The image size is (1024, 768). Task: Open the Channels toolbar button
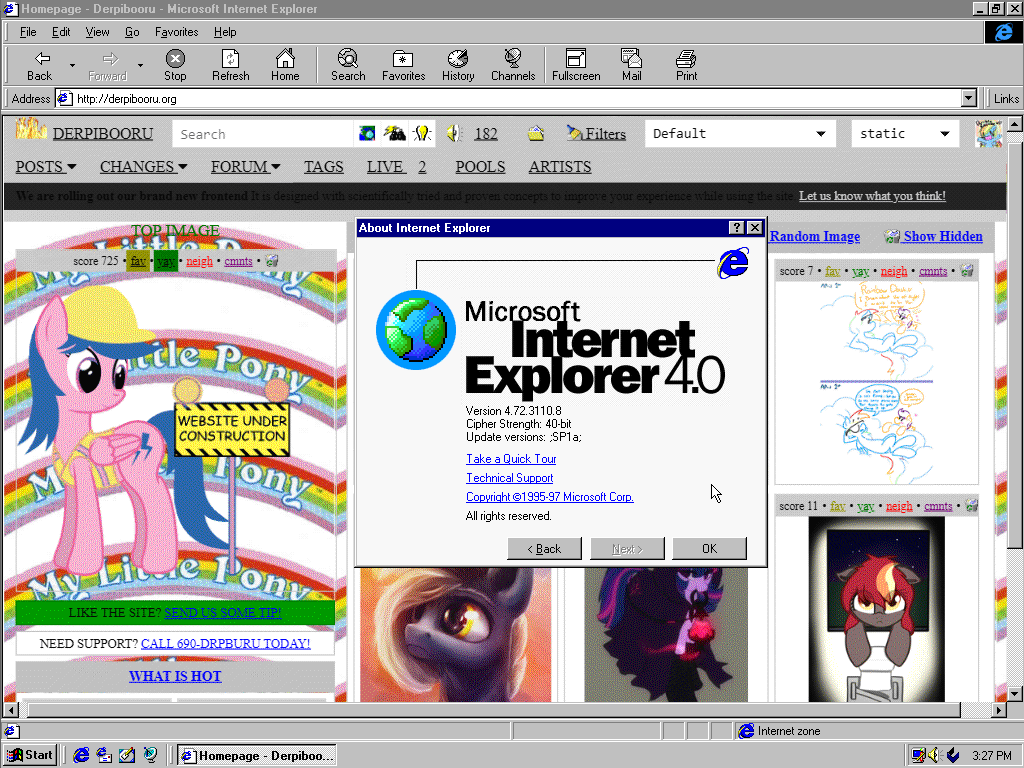coord(513,65)
